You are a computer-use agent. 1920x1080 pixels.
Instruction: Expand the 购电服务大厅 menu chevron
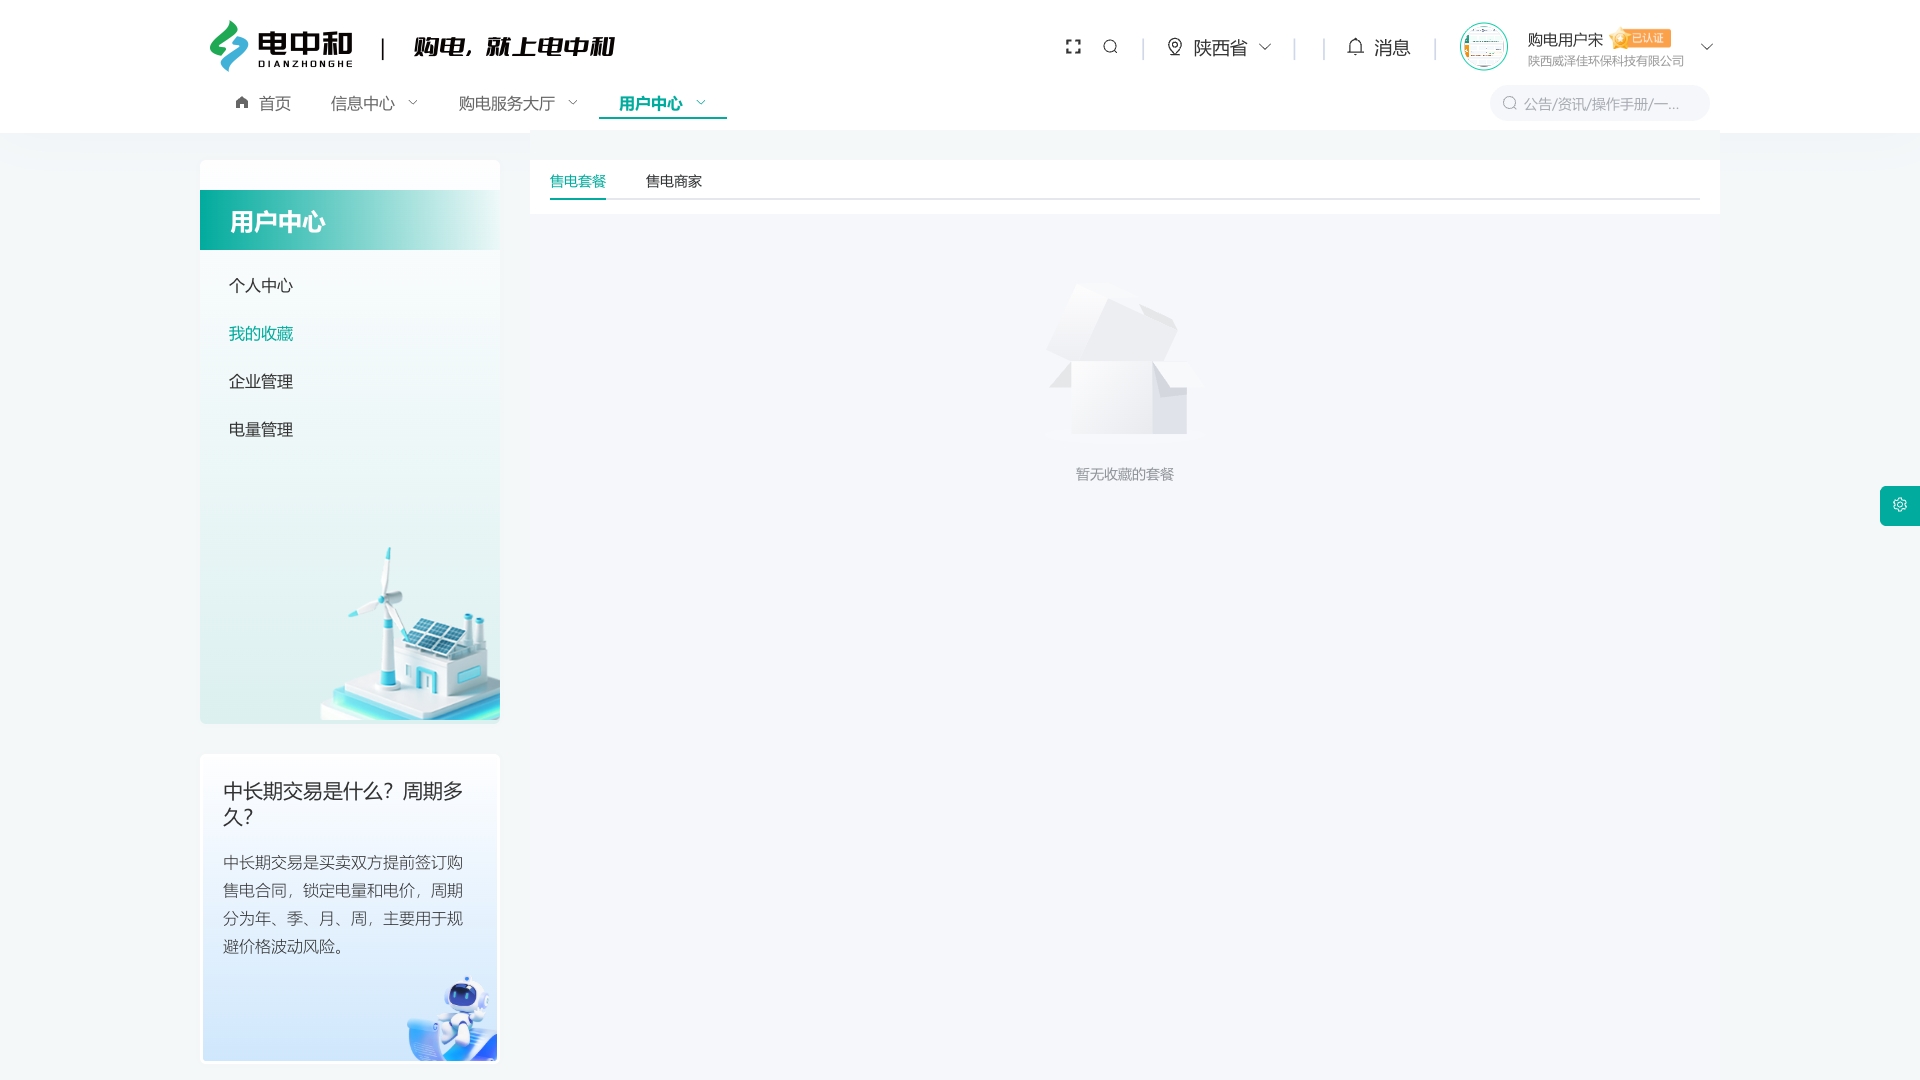pyautogui.click(x=573, y=102)
